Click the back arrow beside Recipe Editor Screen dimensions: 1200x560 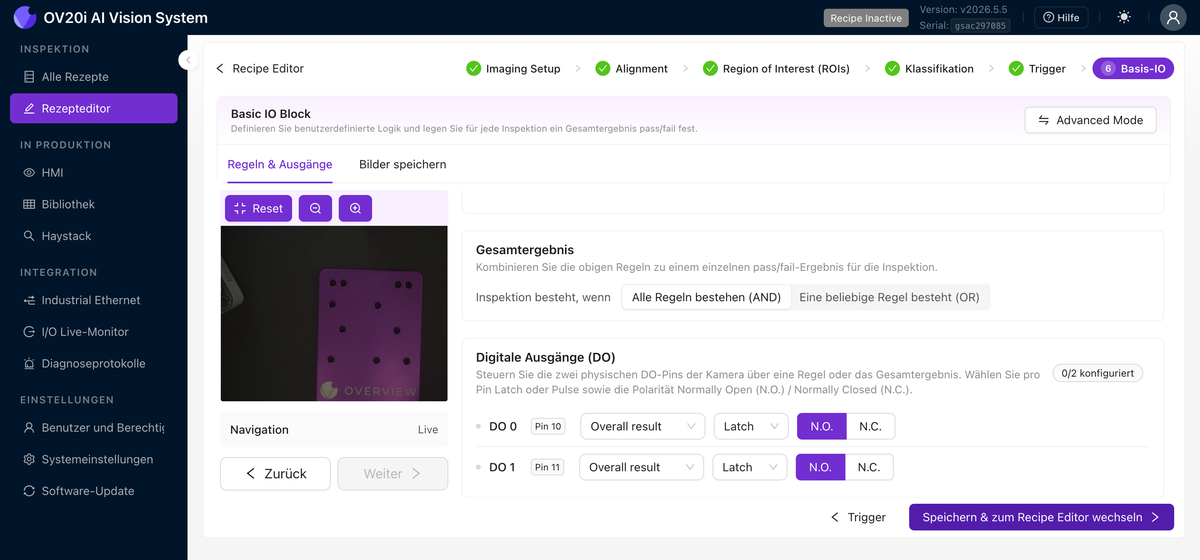pos(220,69)
